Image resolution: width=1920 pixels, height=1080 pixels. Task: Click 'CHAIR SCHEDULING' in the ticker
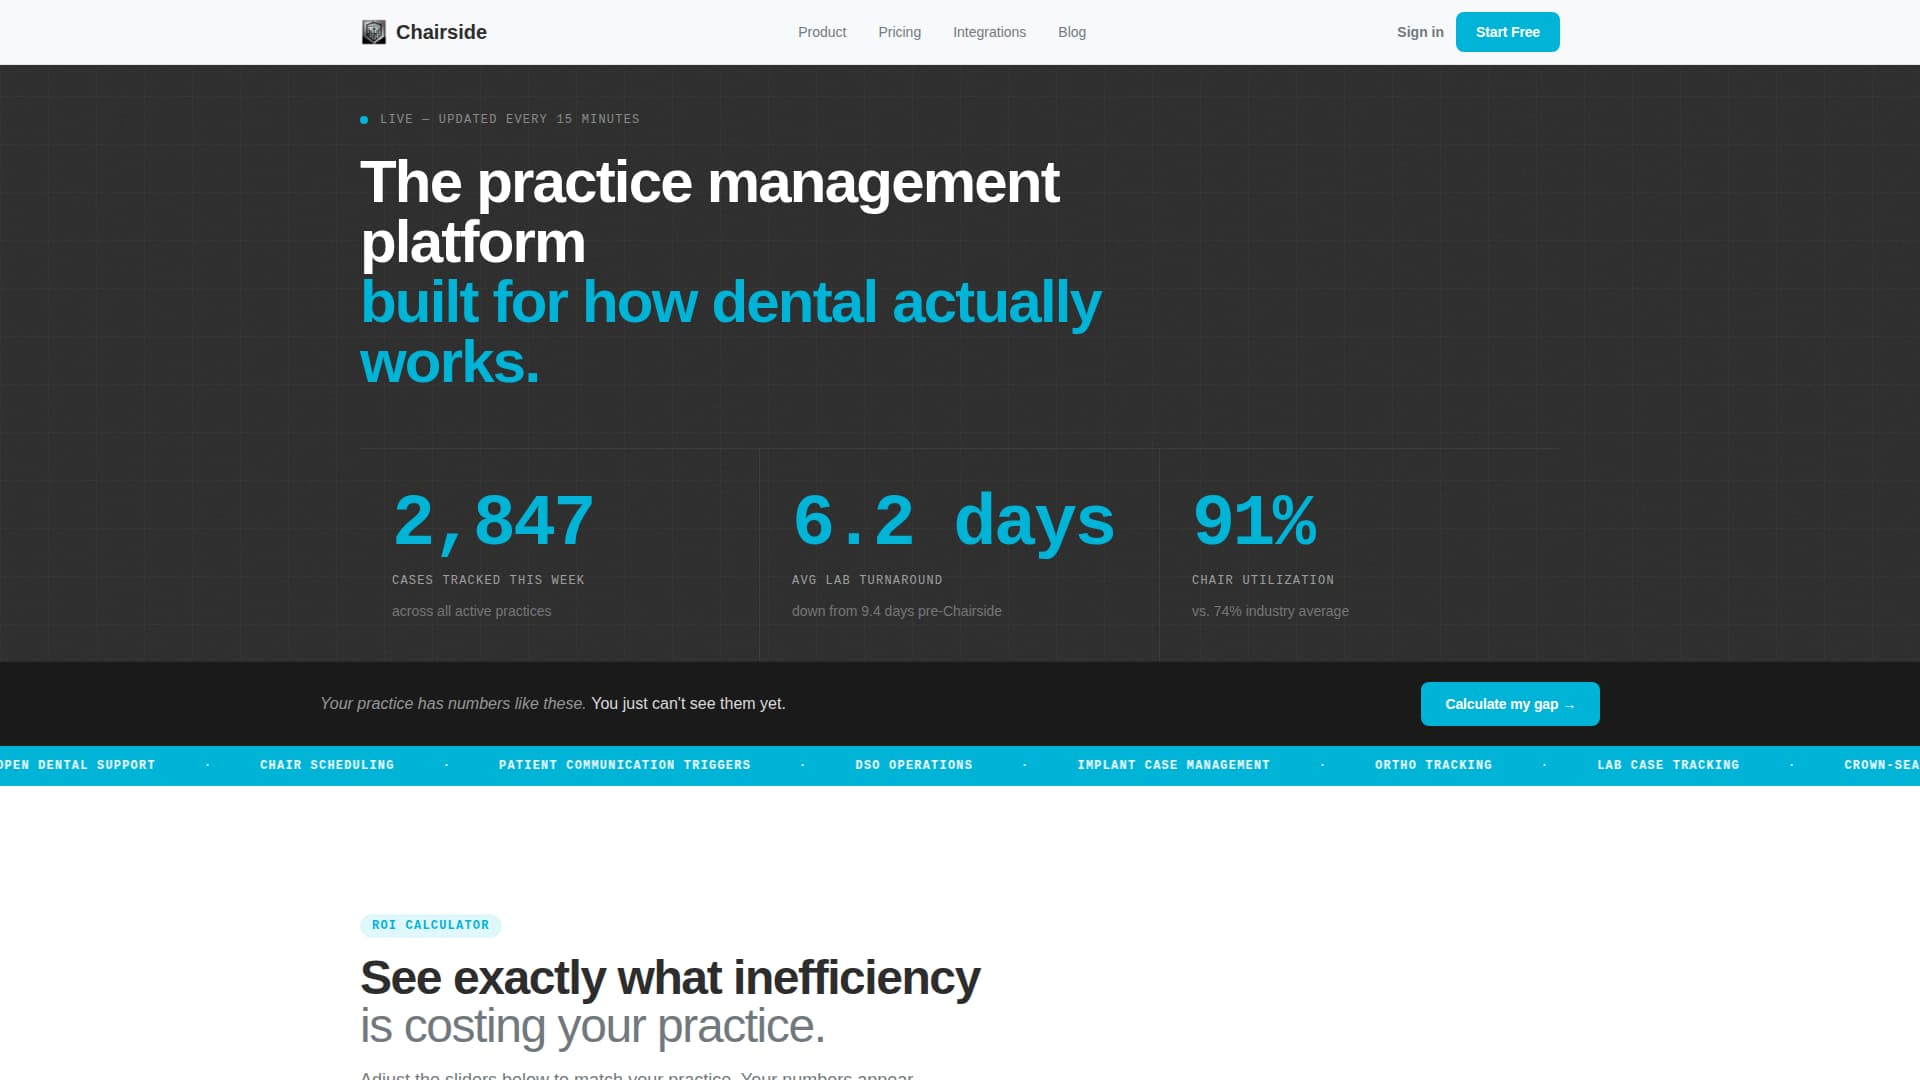point(327,765)
